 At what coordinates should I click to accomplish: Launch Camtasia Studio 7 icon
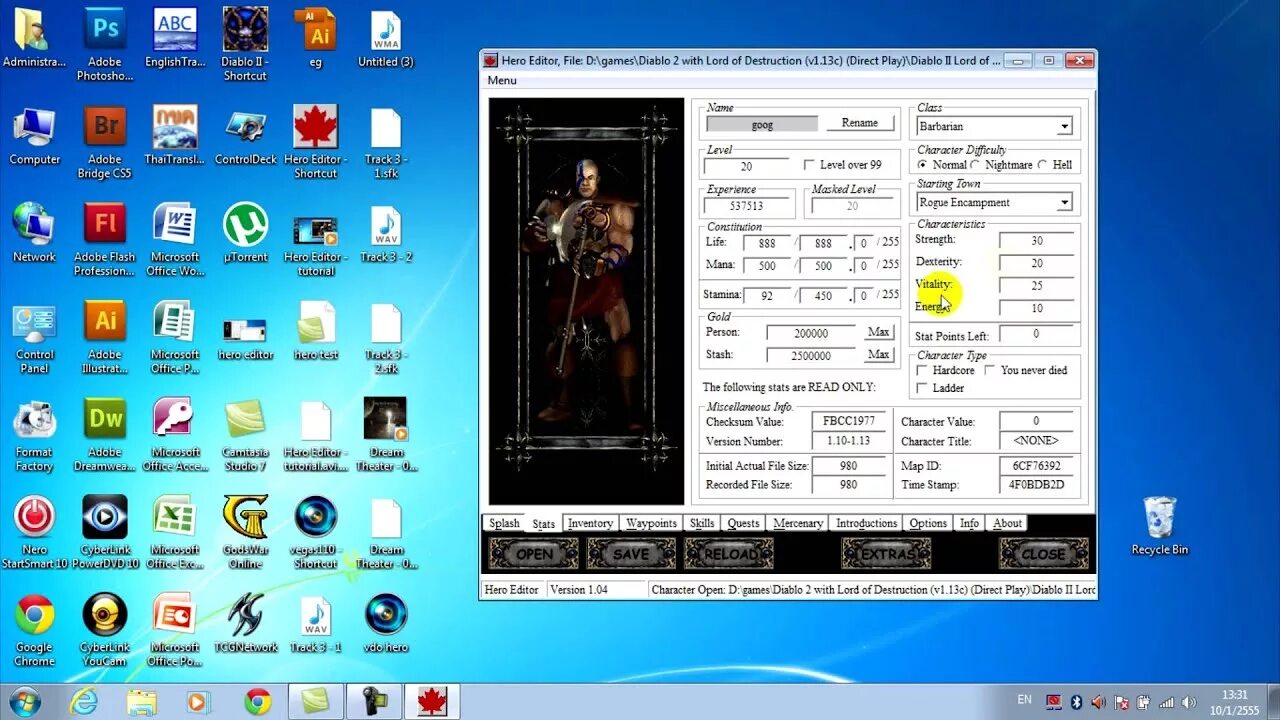[x=245, y=435]
